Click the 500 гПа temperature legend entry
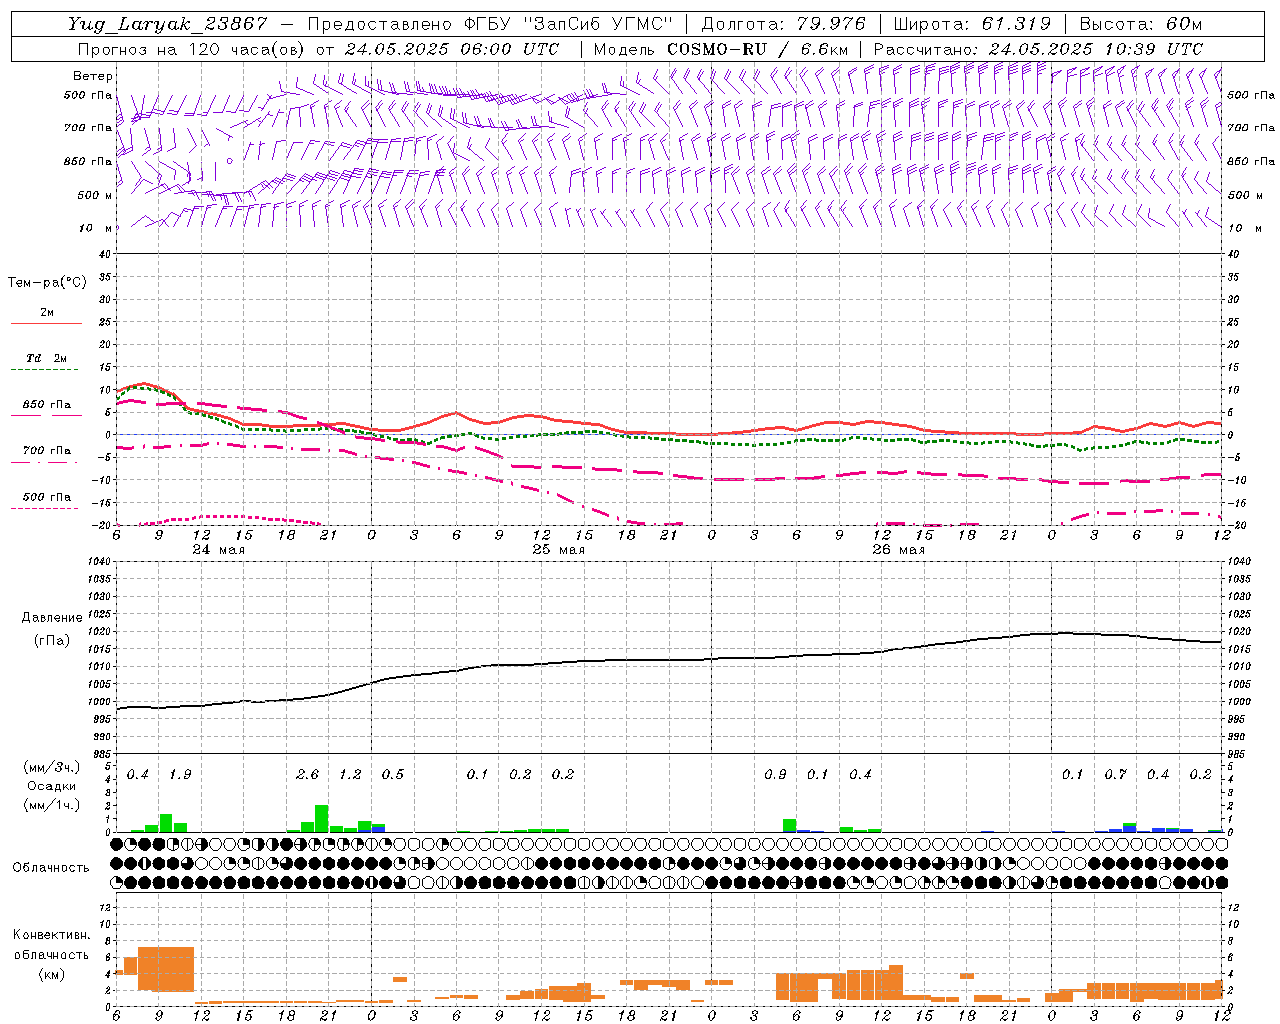Image resolution: width=1280 pixels, height=1024 pixels. coord(47,497)
